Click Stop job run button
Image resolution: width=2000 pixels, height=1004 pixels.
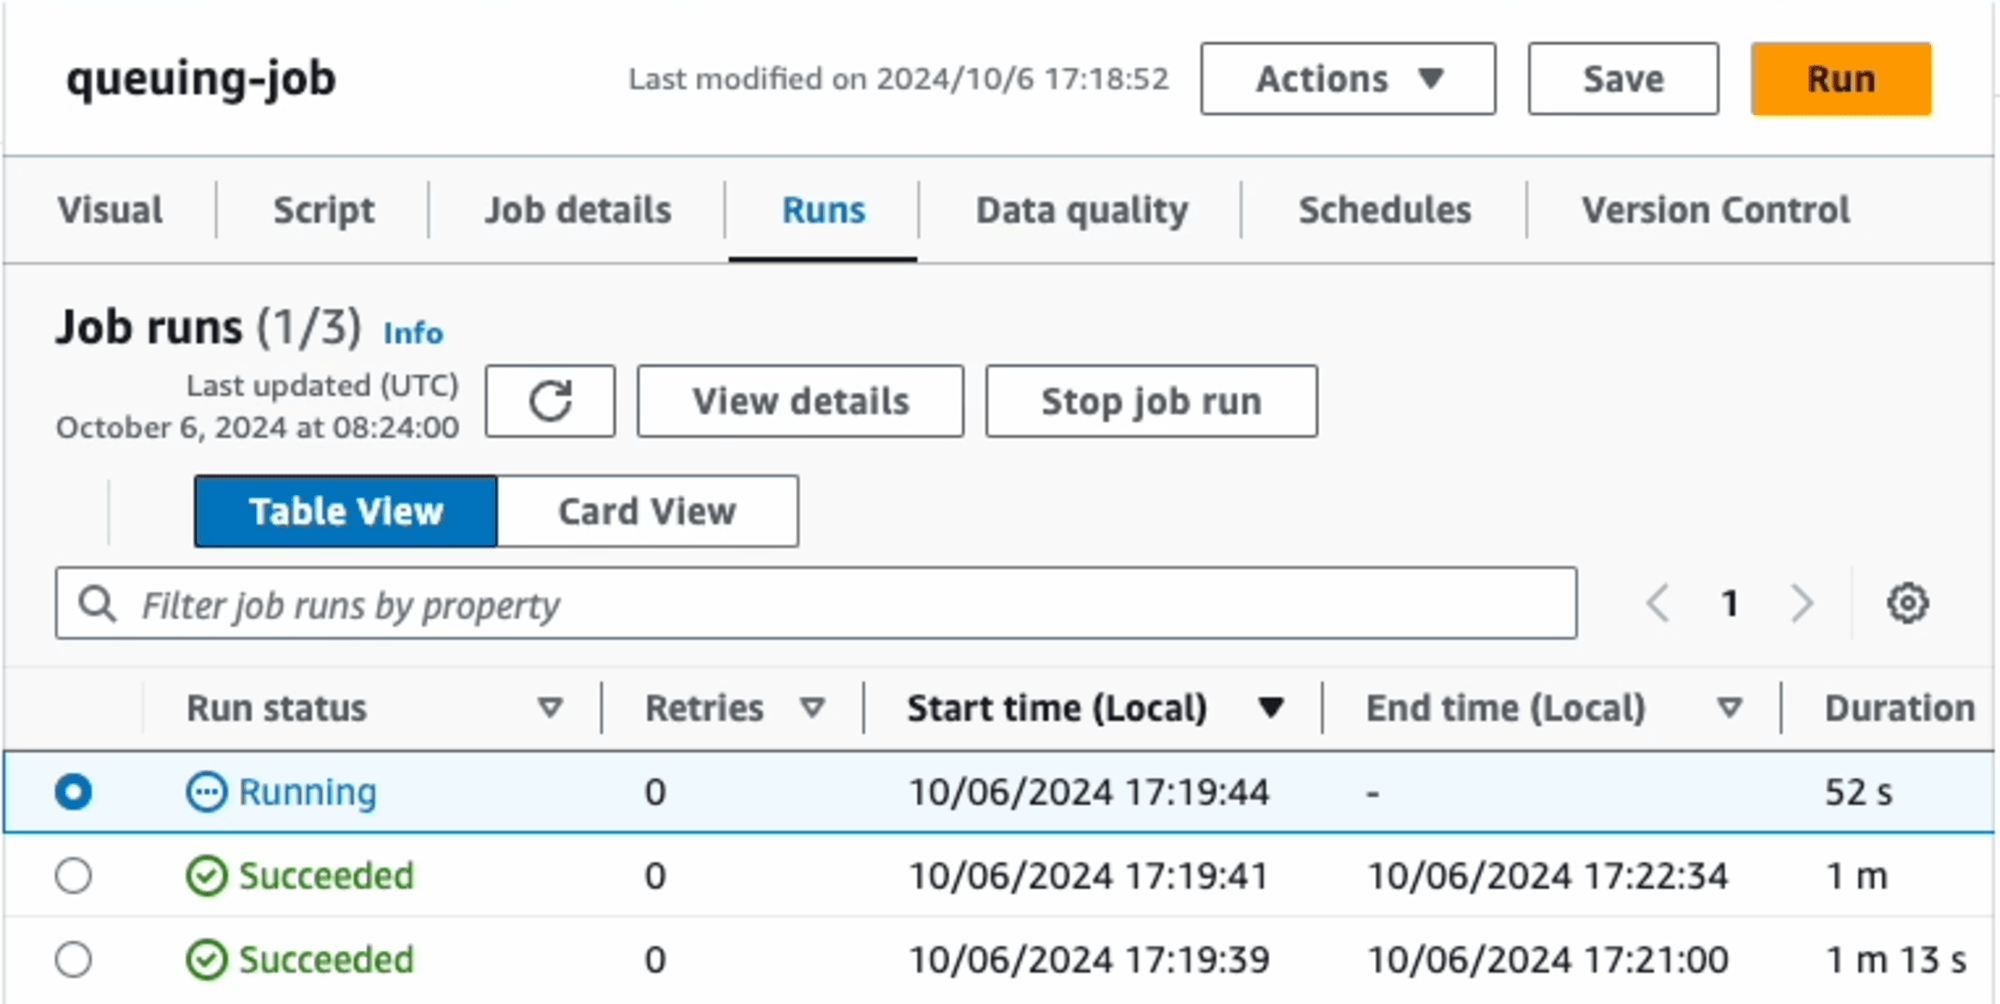1151,401
